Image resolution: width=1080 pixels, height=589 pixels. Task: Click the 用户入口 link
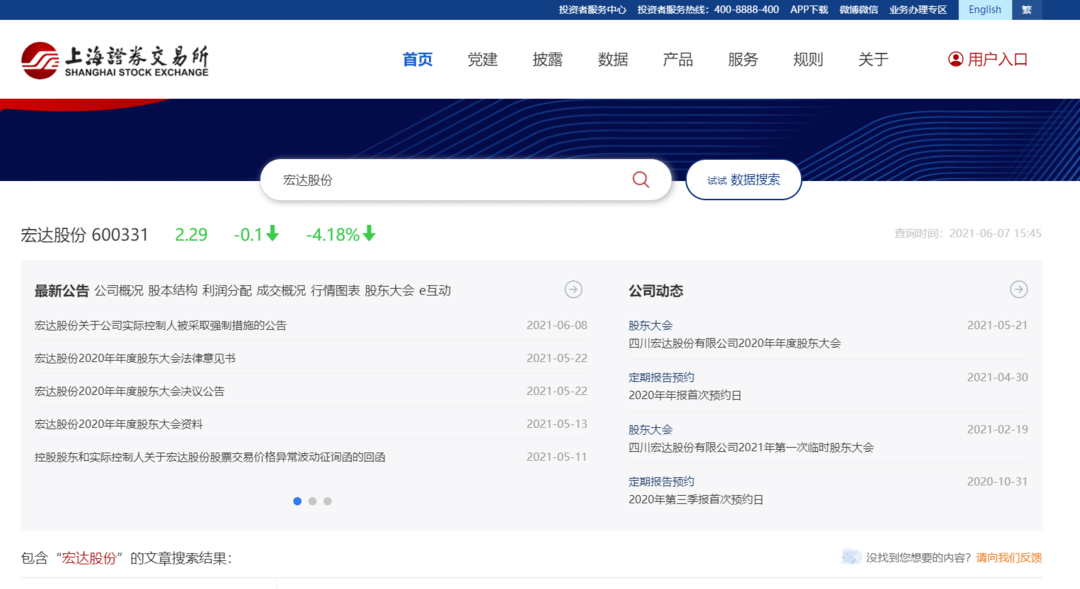click(x=997, y=59)
